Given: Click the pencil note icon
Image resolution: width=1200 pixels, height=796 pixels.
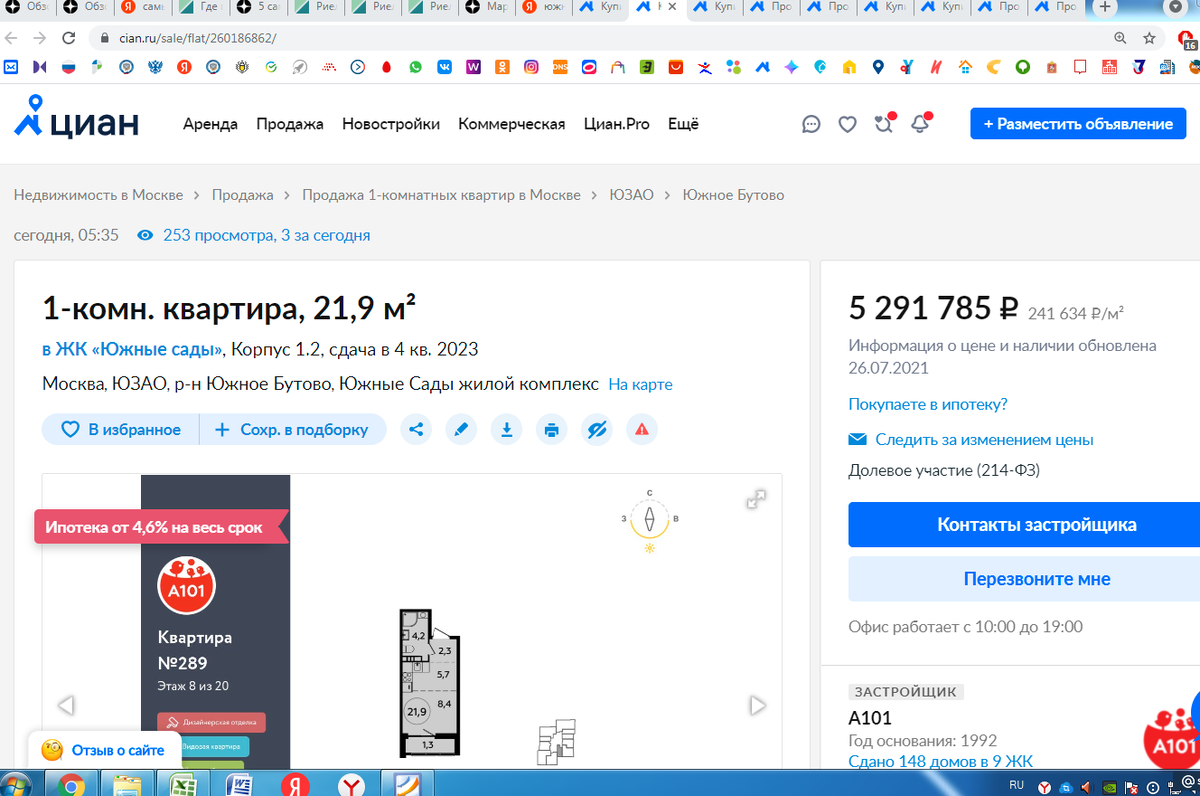Looking at the screenshot, I should [461, 430].
